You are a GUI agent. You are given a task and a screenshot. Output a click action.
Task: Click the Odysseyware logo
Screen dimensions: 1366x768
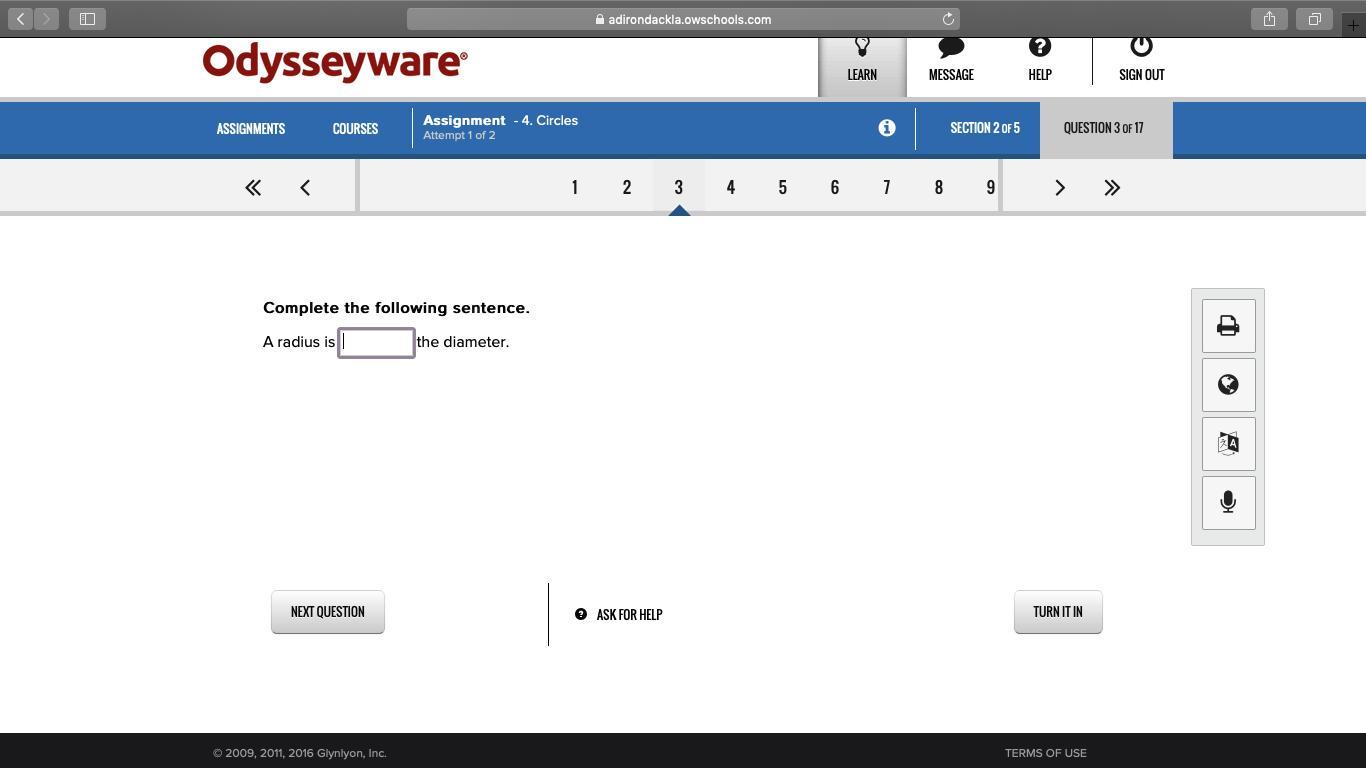[x=335, y=63]
